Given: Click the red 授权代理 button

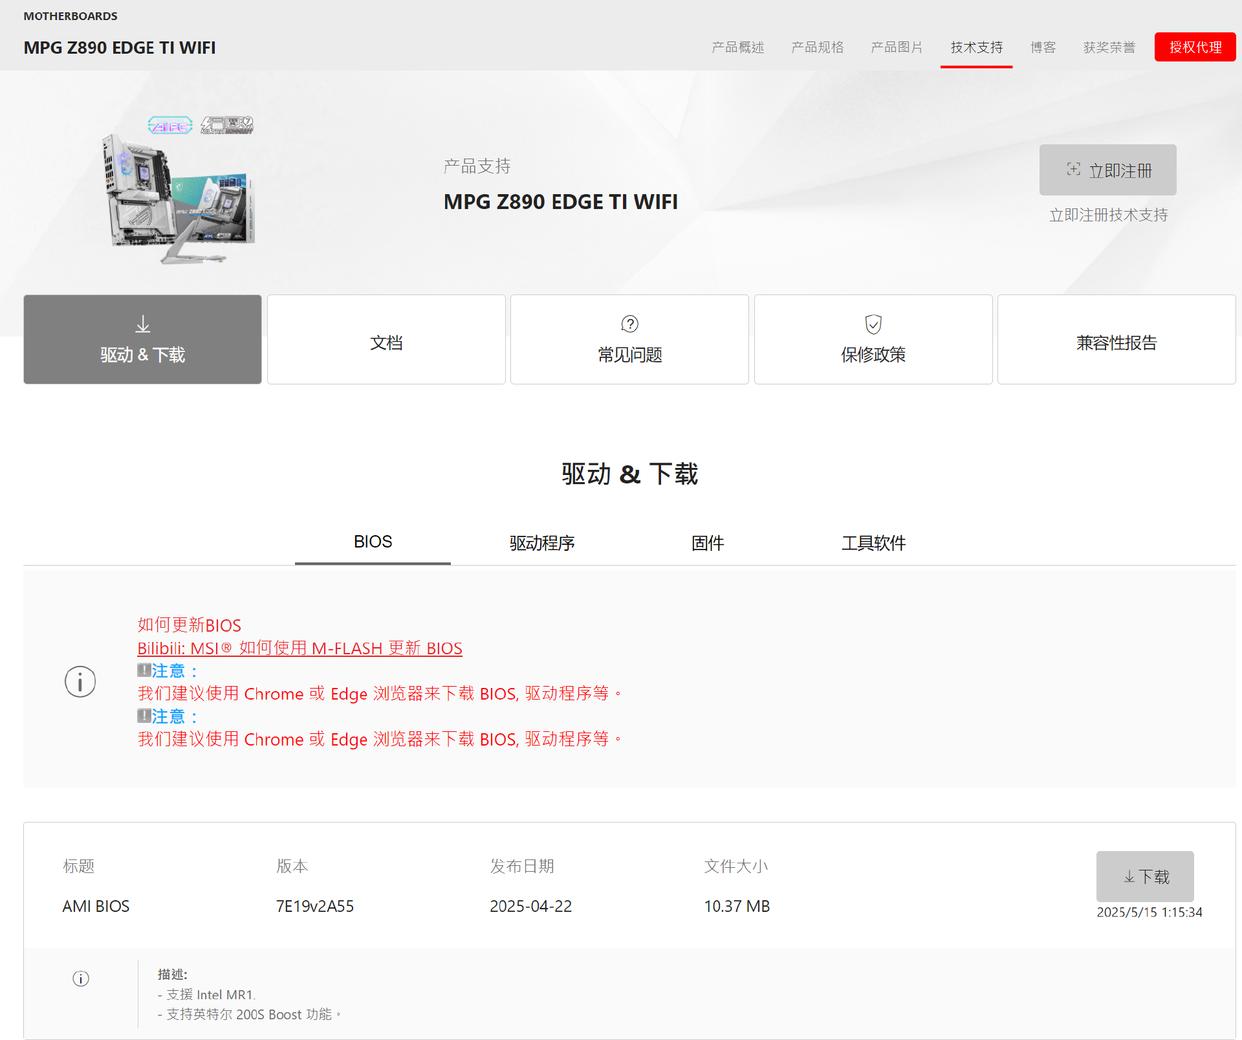Looking at the screenshot, I should (x=1195, y=47).
